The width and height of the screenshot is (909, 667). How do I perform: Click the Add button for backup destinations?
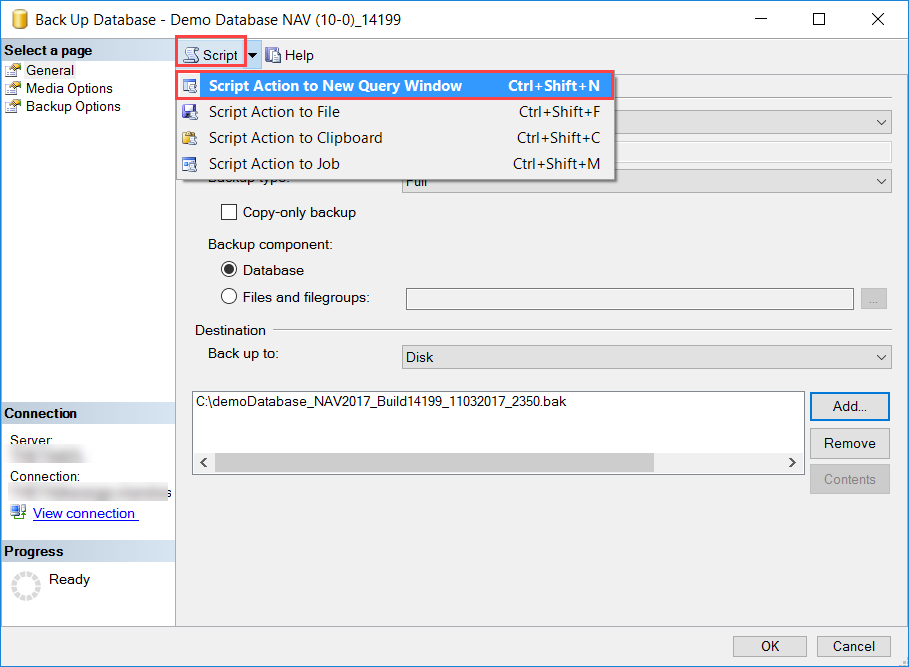tap(849, 406)
